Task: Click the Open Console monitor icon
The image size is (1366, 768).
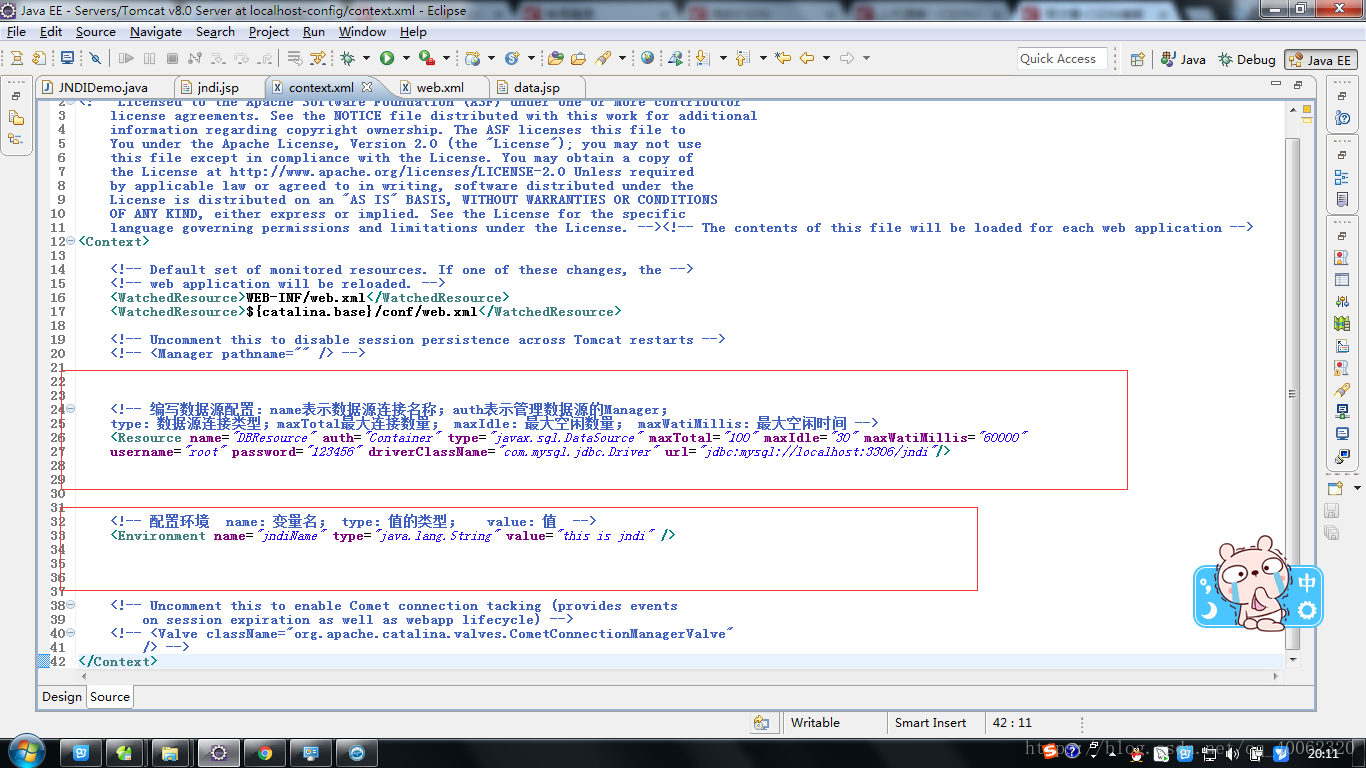Action: click(67, 58)
